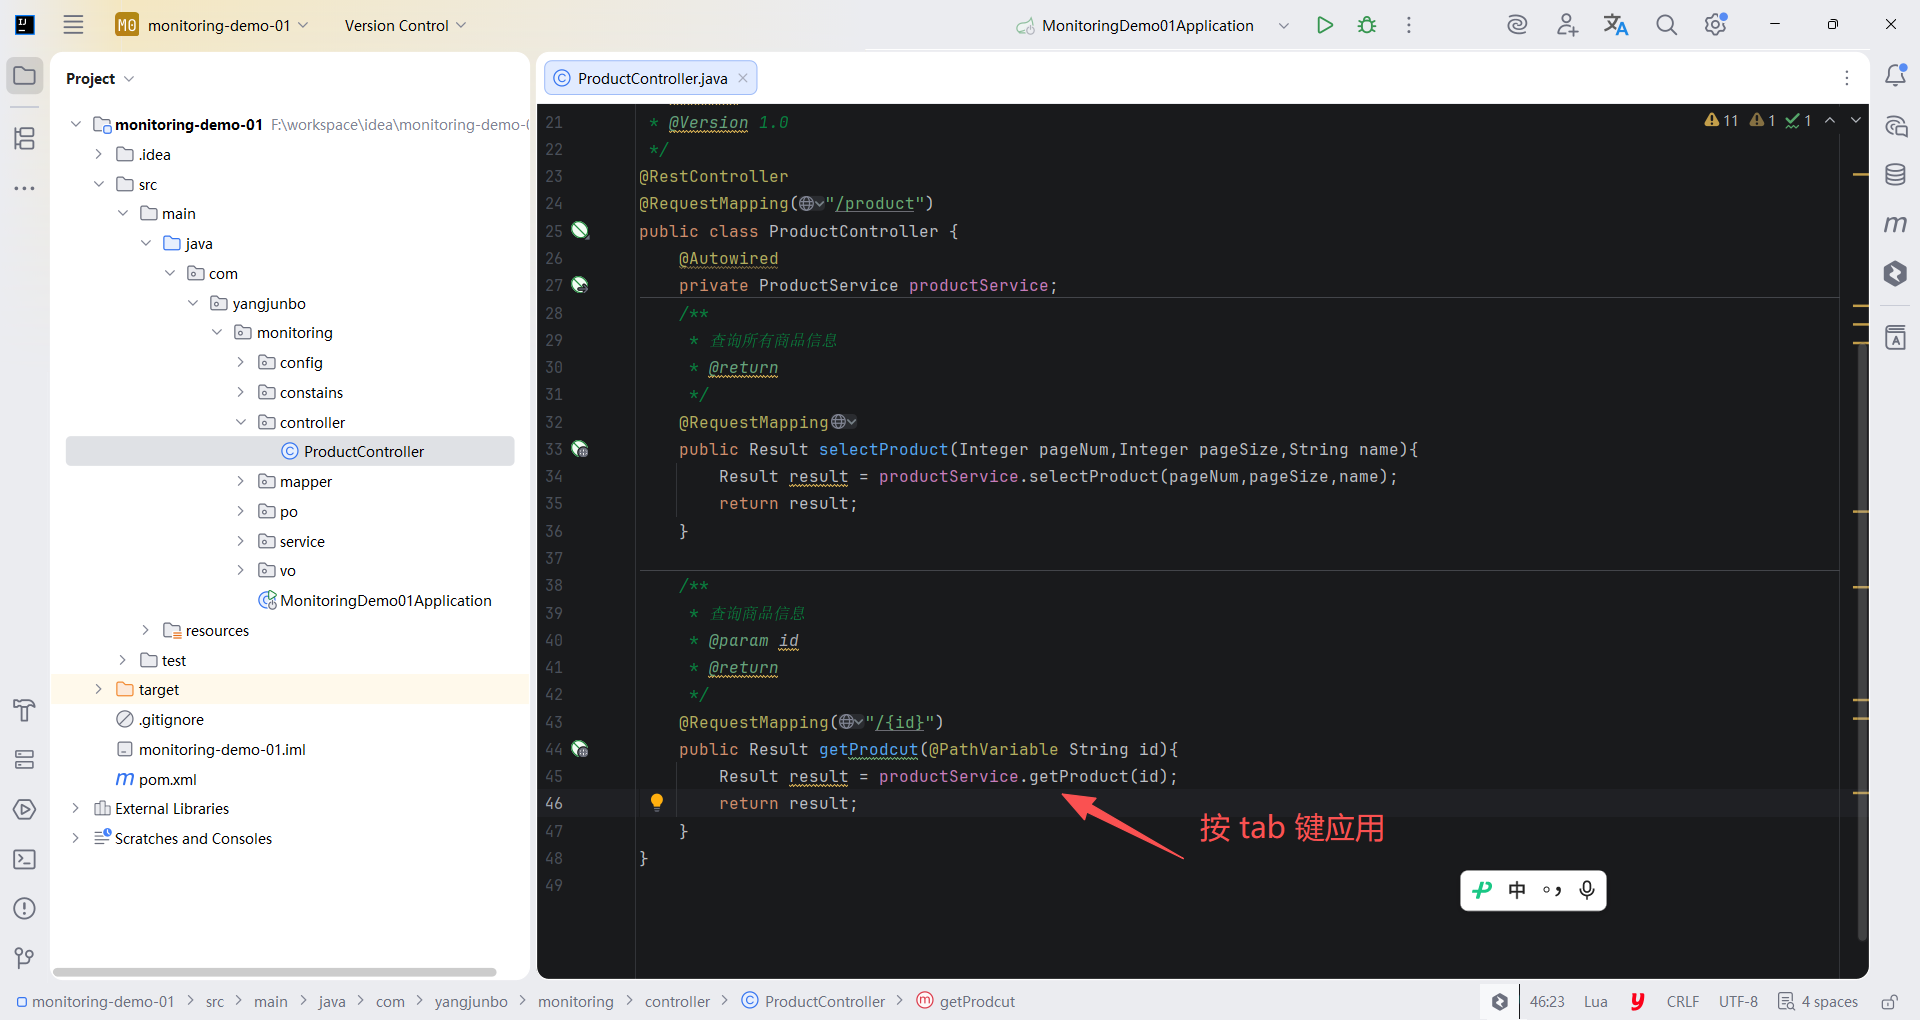
Task: Click the getProdcut breadcrumb in navigation bar
Action: [966, 1001]
